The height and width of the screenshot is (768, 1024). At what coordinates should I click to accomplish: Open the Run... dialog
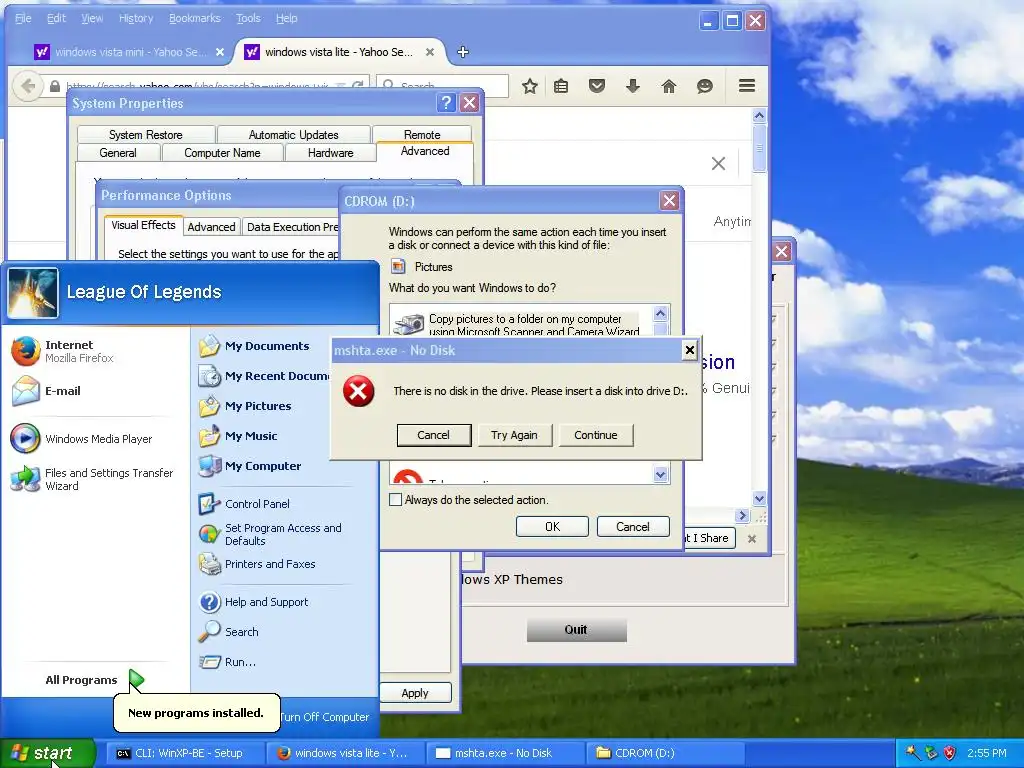click(227, 662)
